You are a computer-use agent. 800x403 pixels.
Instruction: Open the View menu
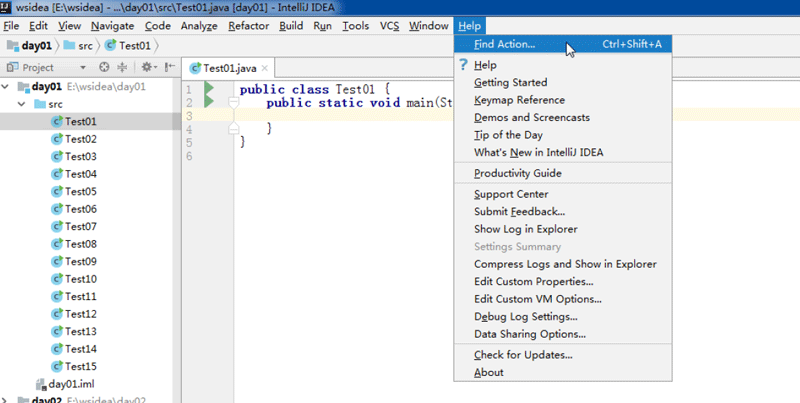(69, 26)
